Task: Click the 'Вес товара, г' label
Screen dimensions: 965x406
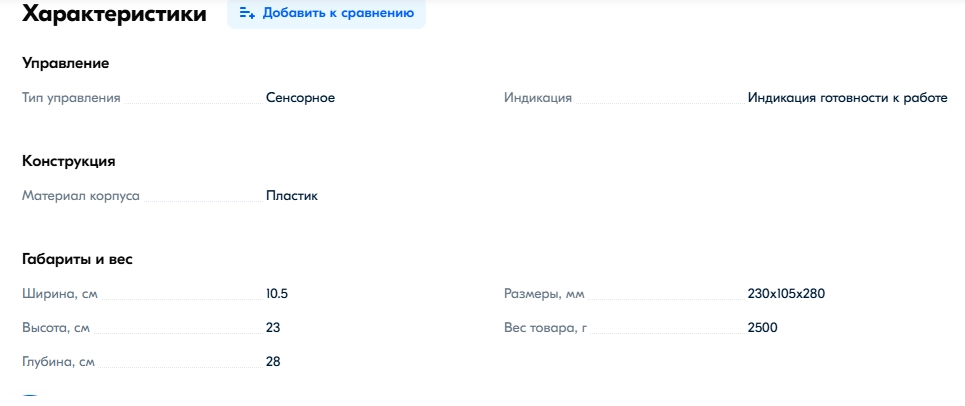Action: tap(546, 328)
